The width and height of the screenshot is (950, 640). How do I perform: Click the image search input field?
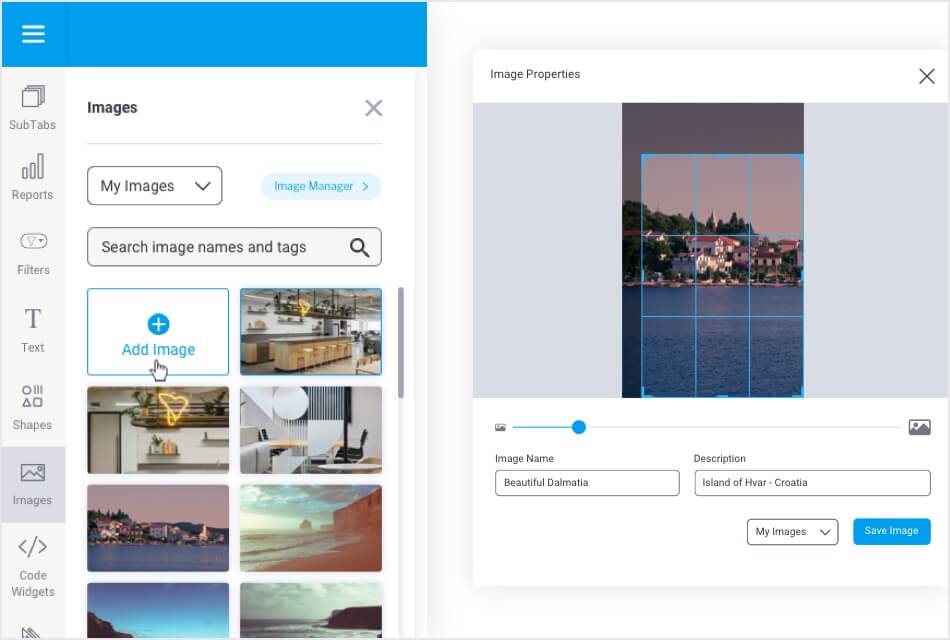coord(220,246)
